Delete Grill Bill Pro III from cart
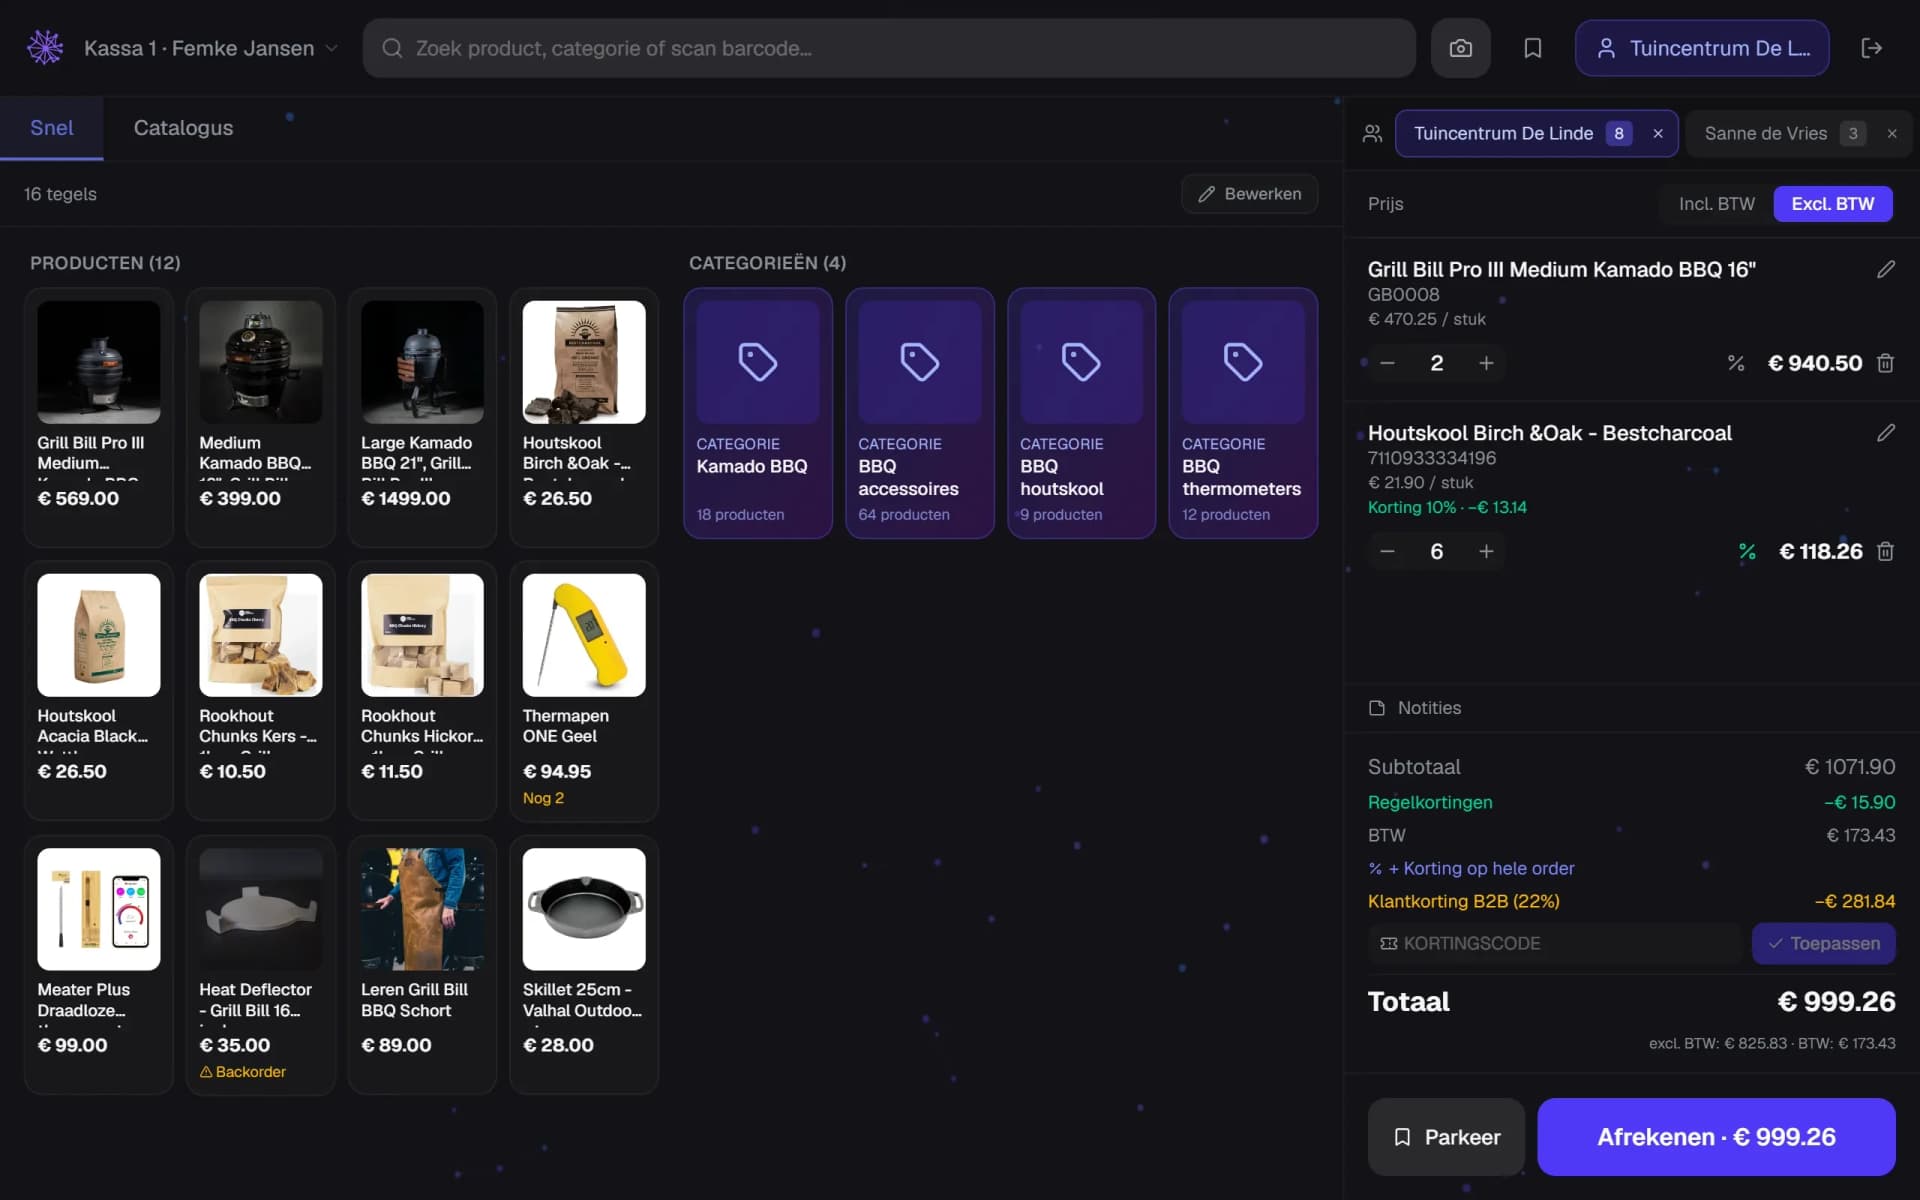The width and height of the screenshot is (1920, 1200). pos(1885,363)
